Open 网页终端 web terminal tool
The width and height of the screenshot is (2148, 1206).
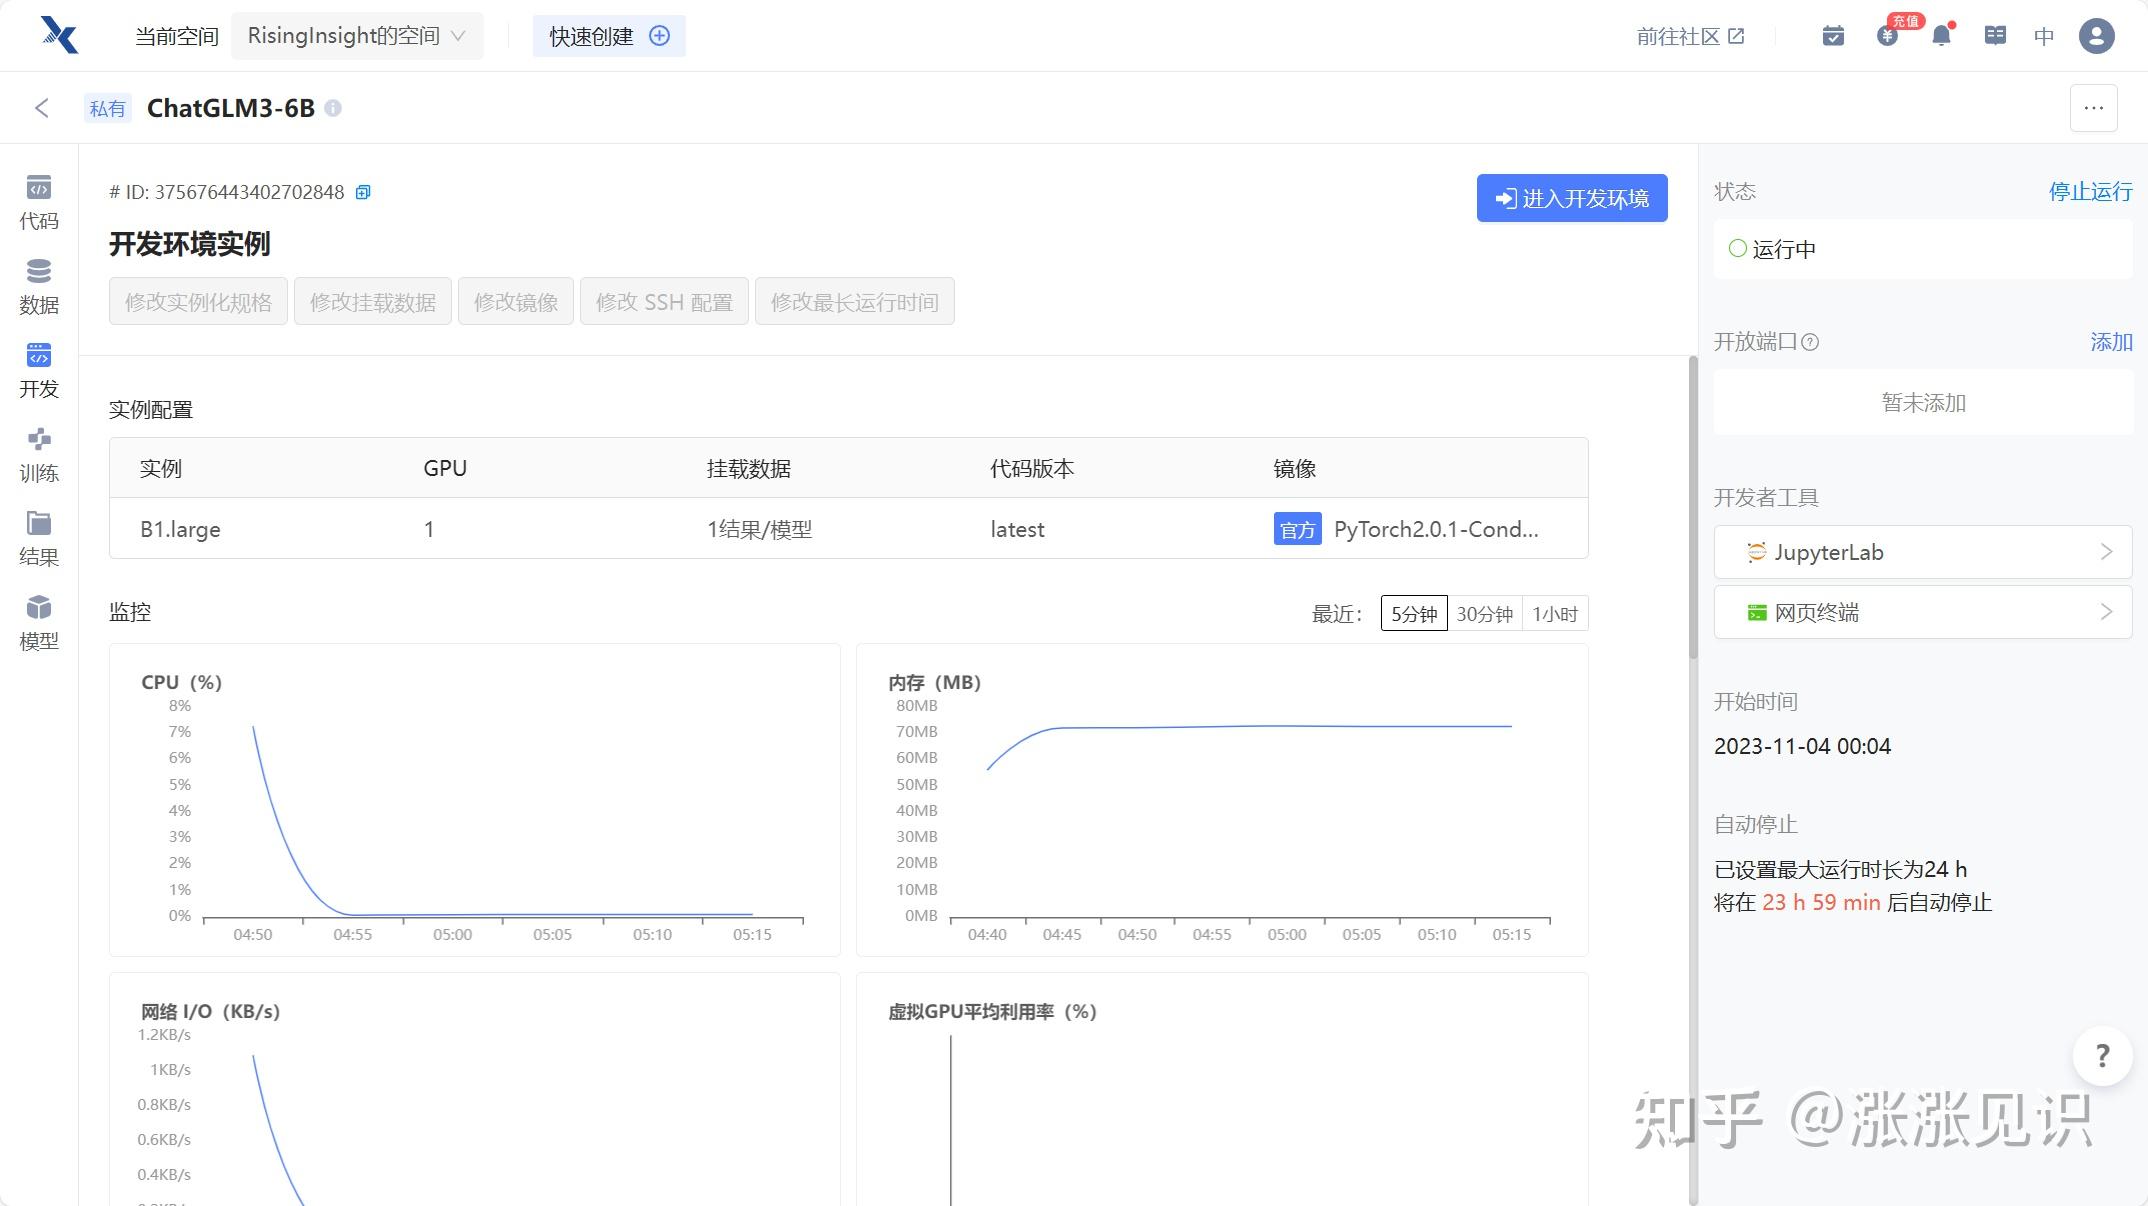1922,612
